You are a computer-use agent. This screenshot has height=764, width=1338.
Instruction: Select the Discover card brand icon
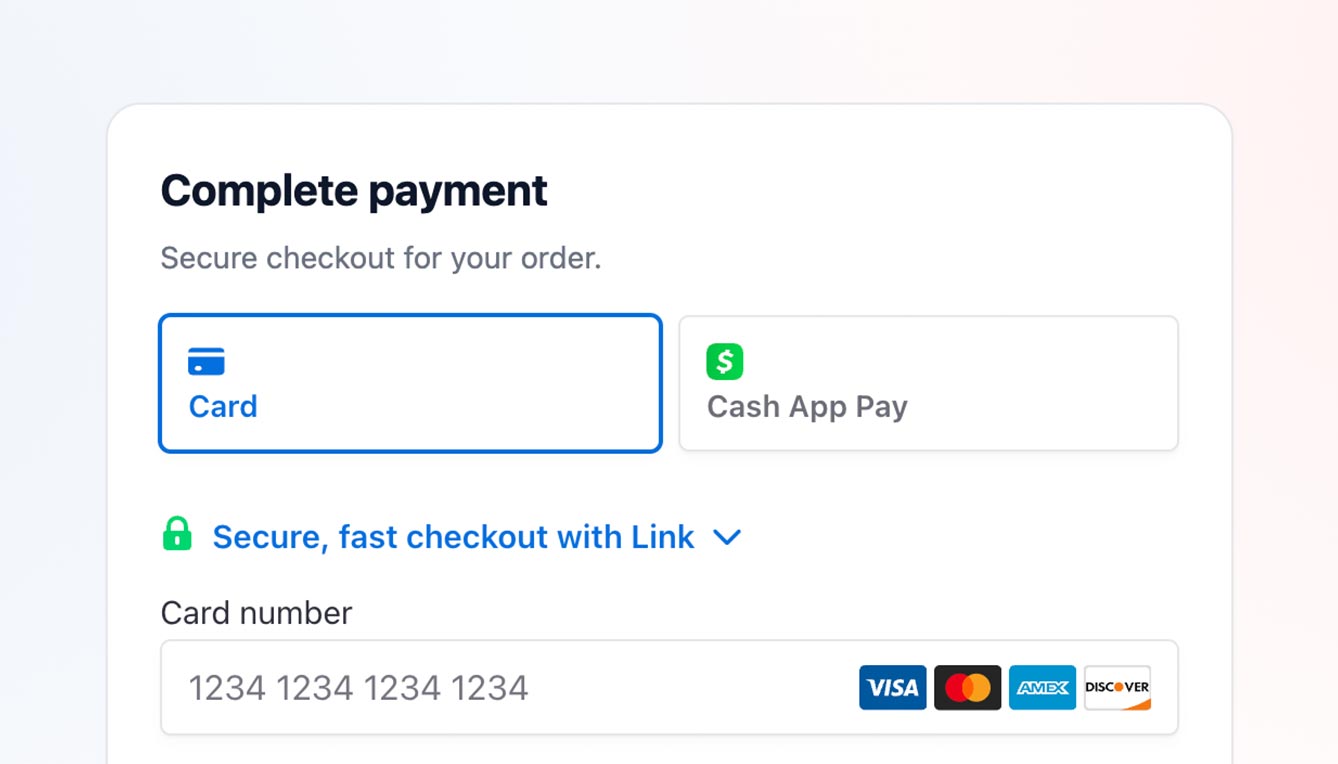(1116, 687)
